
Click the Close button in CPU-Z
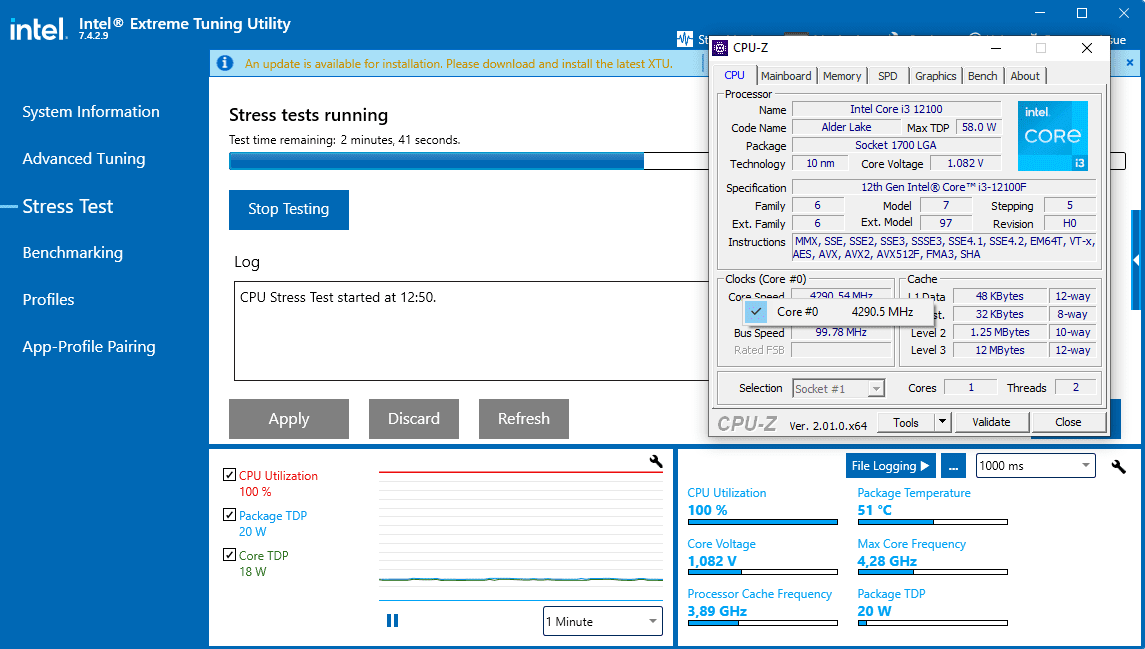click(1068, 422)
